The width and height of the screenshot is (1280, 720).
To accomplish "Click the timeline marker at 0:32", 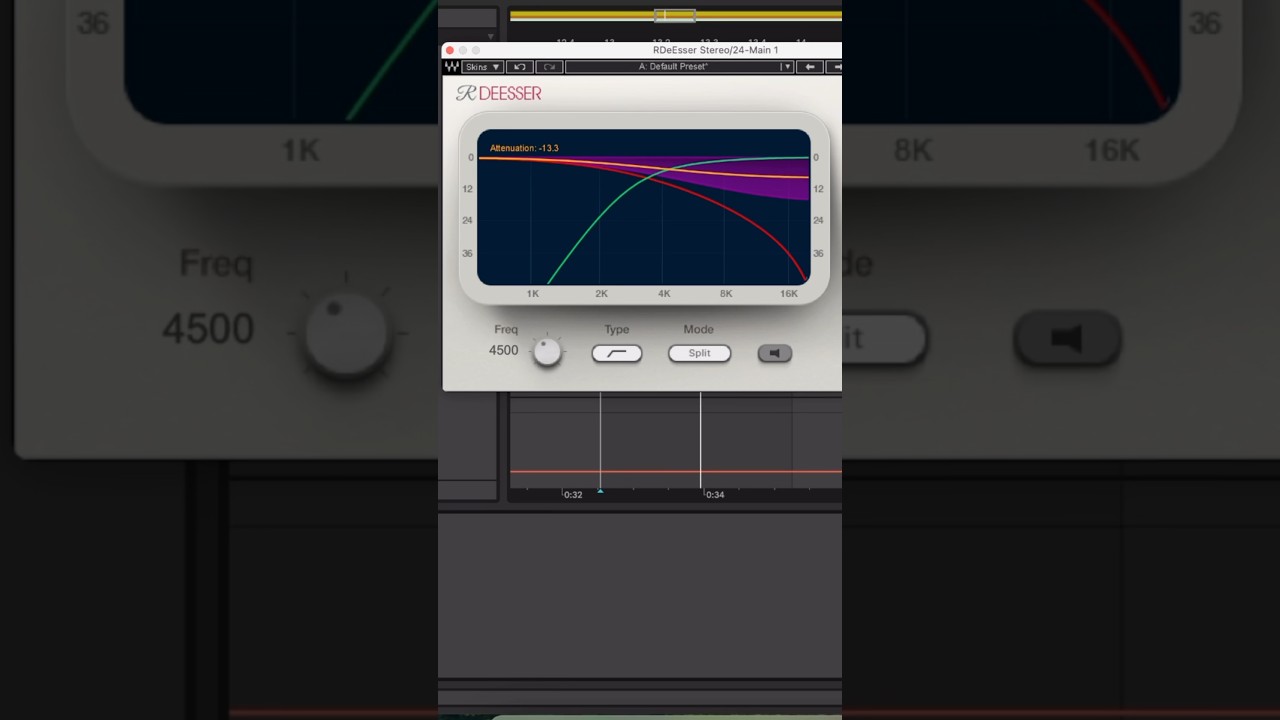I will 572,494.
